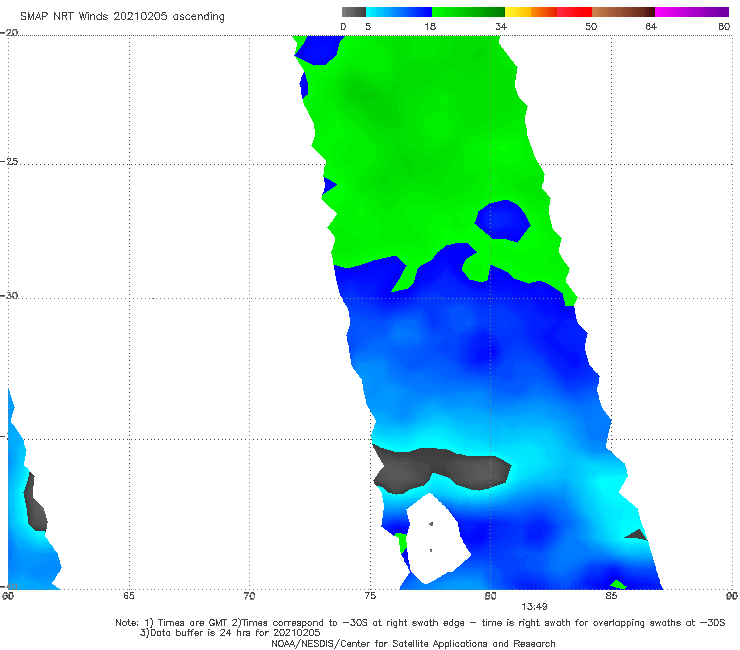Image resolution: width=740 pixels, height=650 pixels.
Task: Click the color bar label '18'
Action: 430,26
